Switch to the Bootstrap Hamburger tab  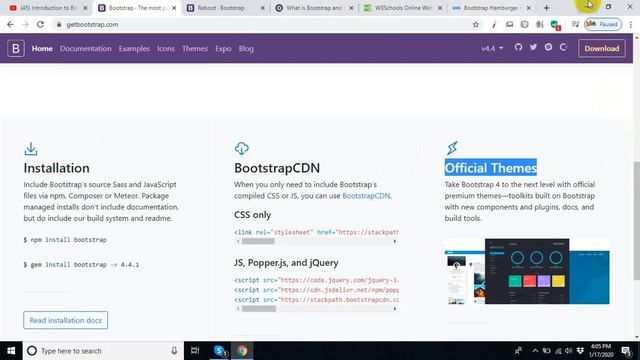click(x=491, y=8)
